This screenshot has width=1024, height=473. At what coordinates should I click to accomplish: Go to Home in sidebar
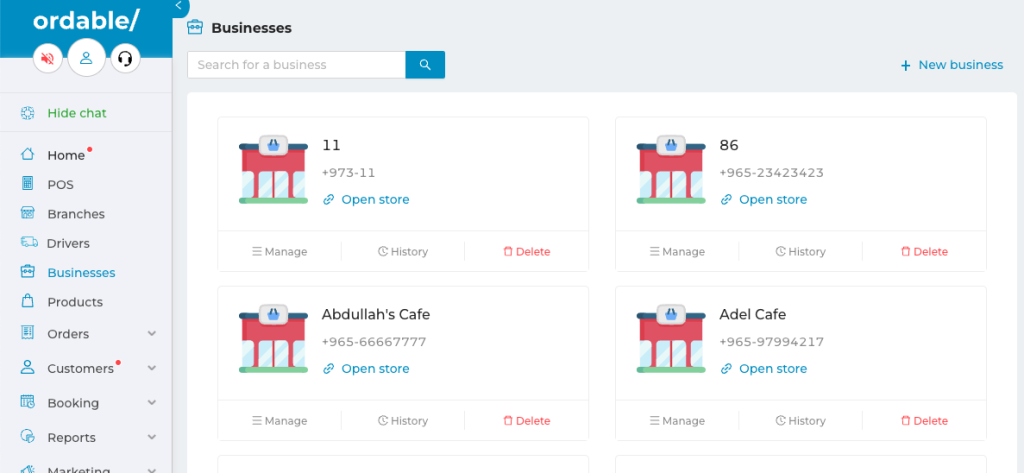tap(66, 155)
